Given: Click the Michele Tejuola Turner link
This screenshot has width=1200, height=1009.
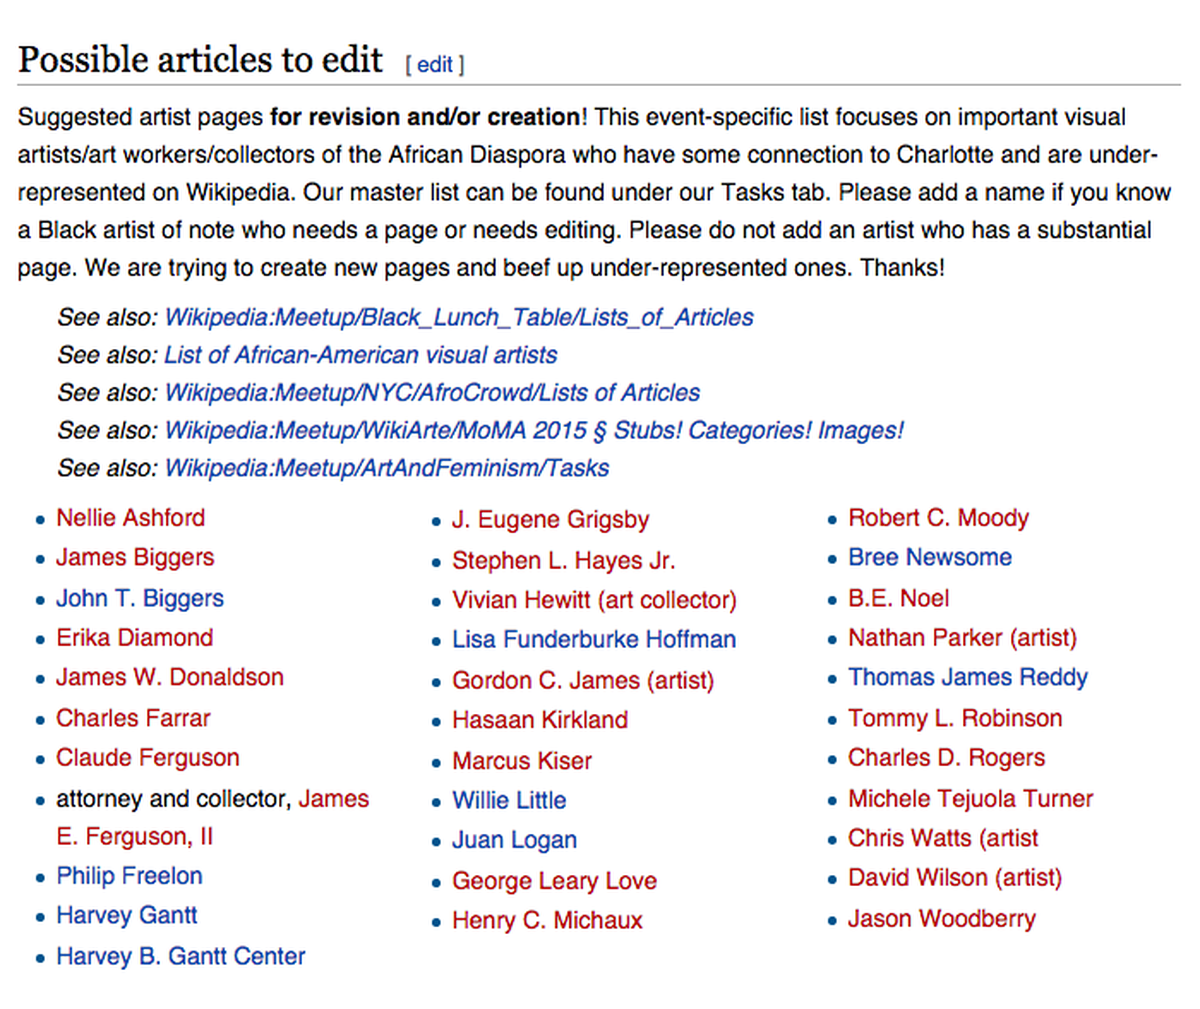Looking at the screenshot, I should click(970, 798).
